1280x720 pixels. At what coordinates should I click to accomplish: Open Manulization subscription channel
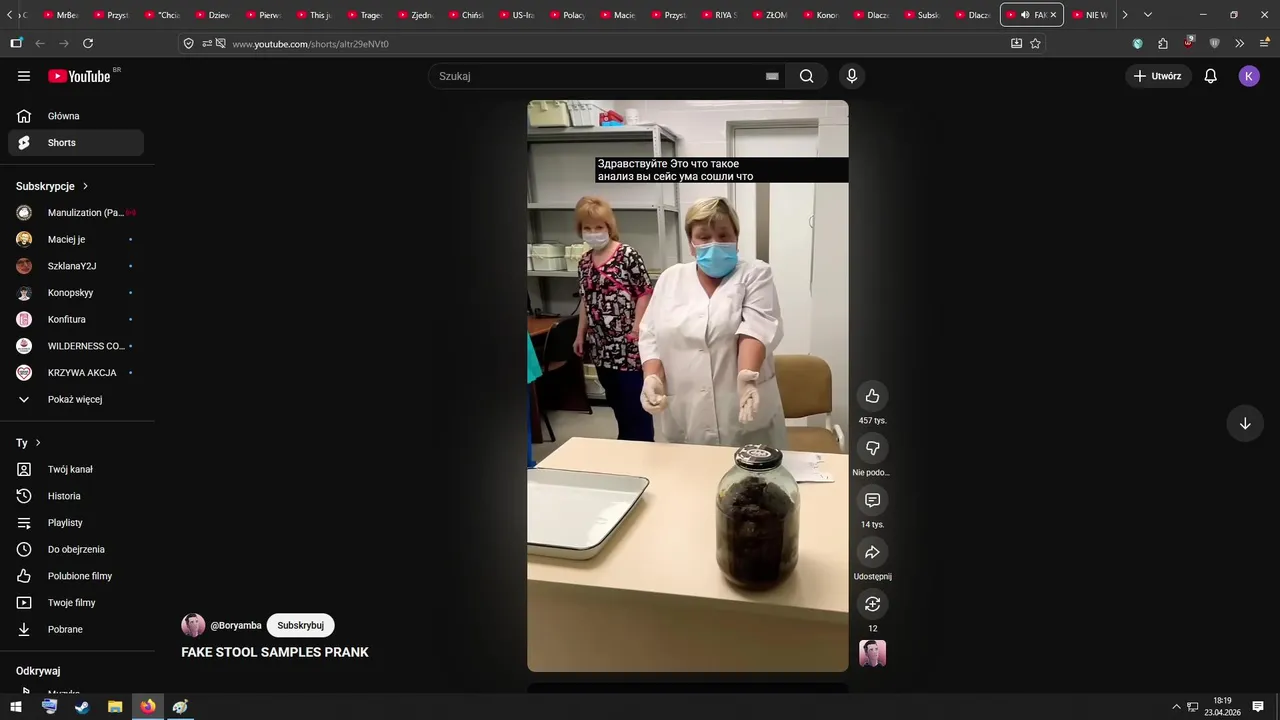76,213
